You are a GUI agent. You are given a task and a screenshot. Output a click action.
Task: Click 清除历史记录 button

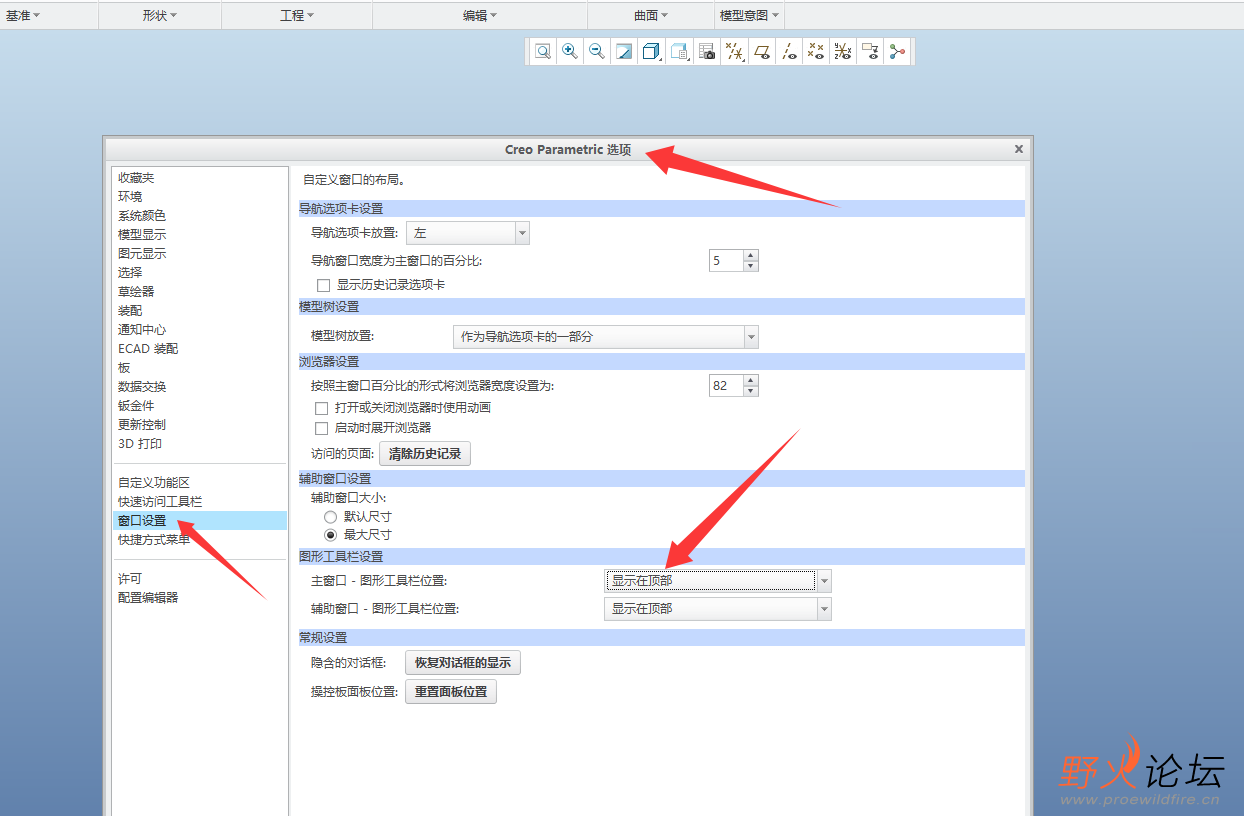(425, 454)
